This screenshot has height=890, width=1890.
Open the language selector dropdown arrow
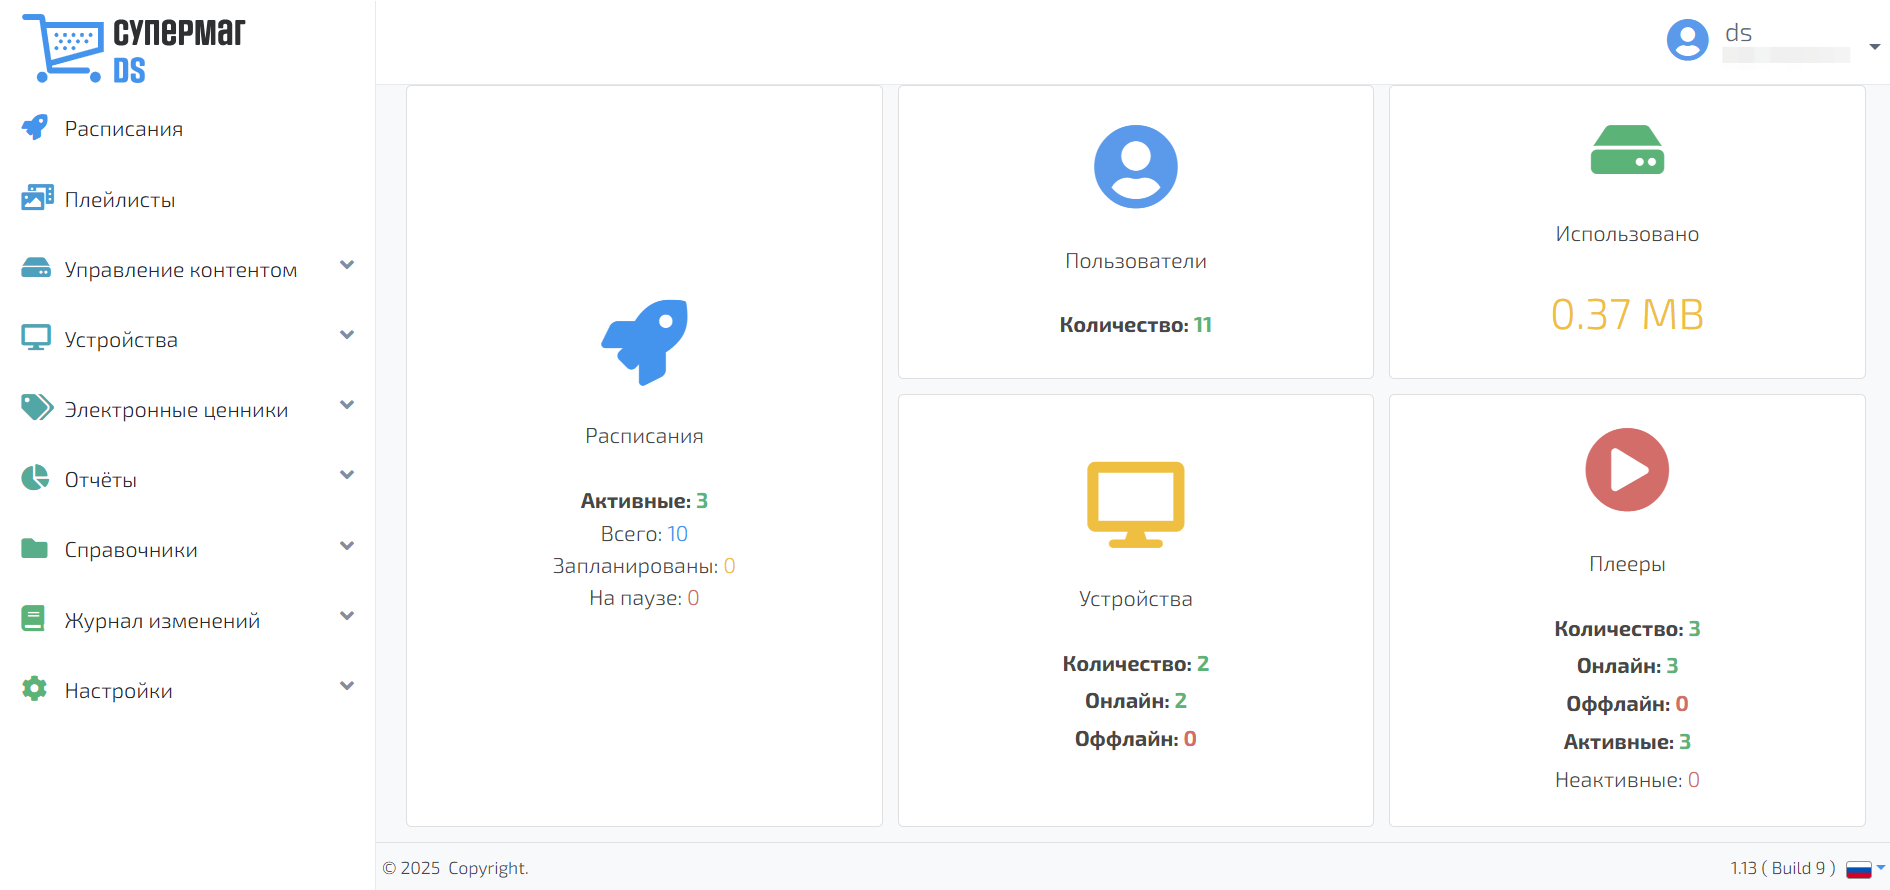[1881, 867]
